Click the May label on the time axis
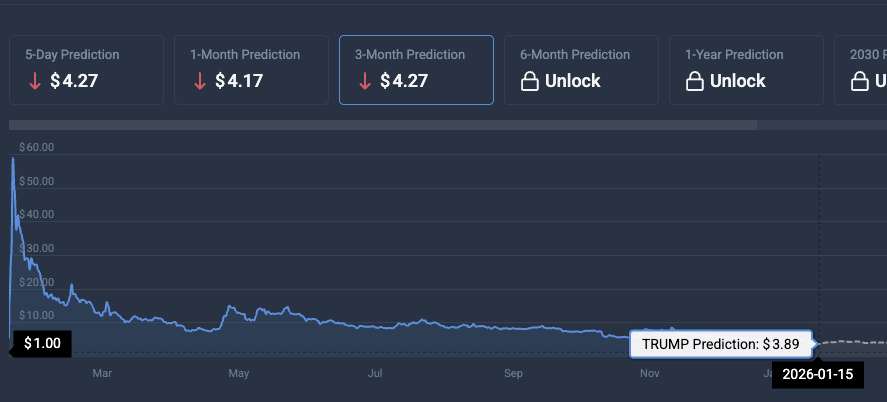Viewport: 887px width, 402px height. click(x=238, y=374)
